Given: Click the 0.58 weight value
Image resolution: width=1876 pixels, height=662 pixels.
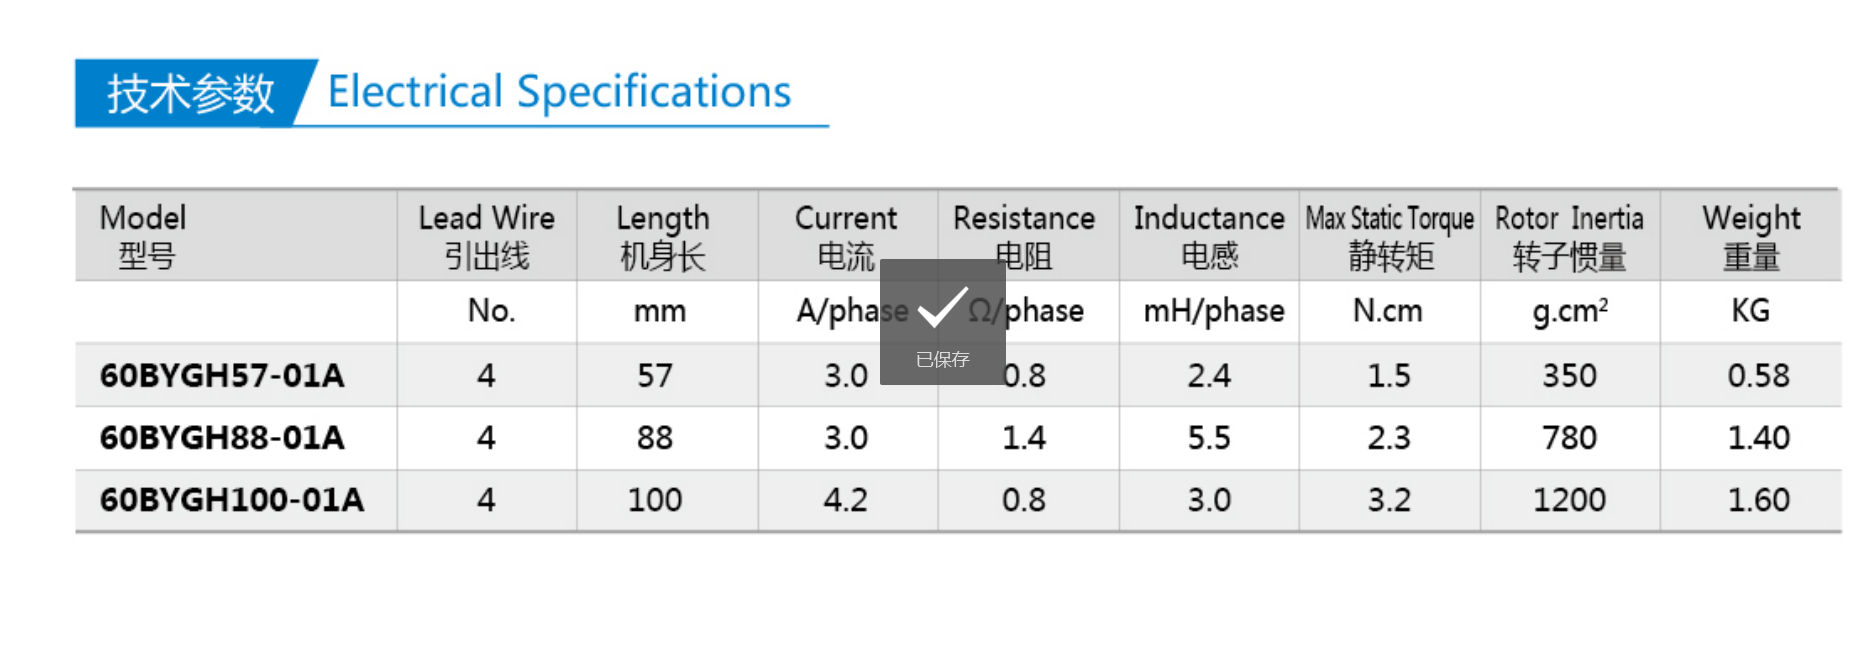Looking at the screenshot, I should (x=1758, y=375).
